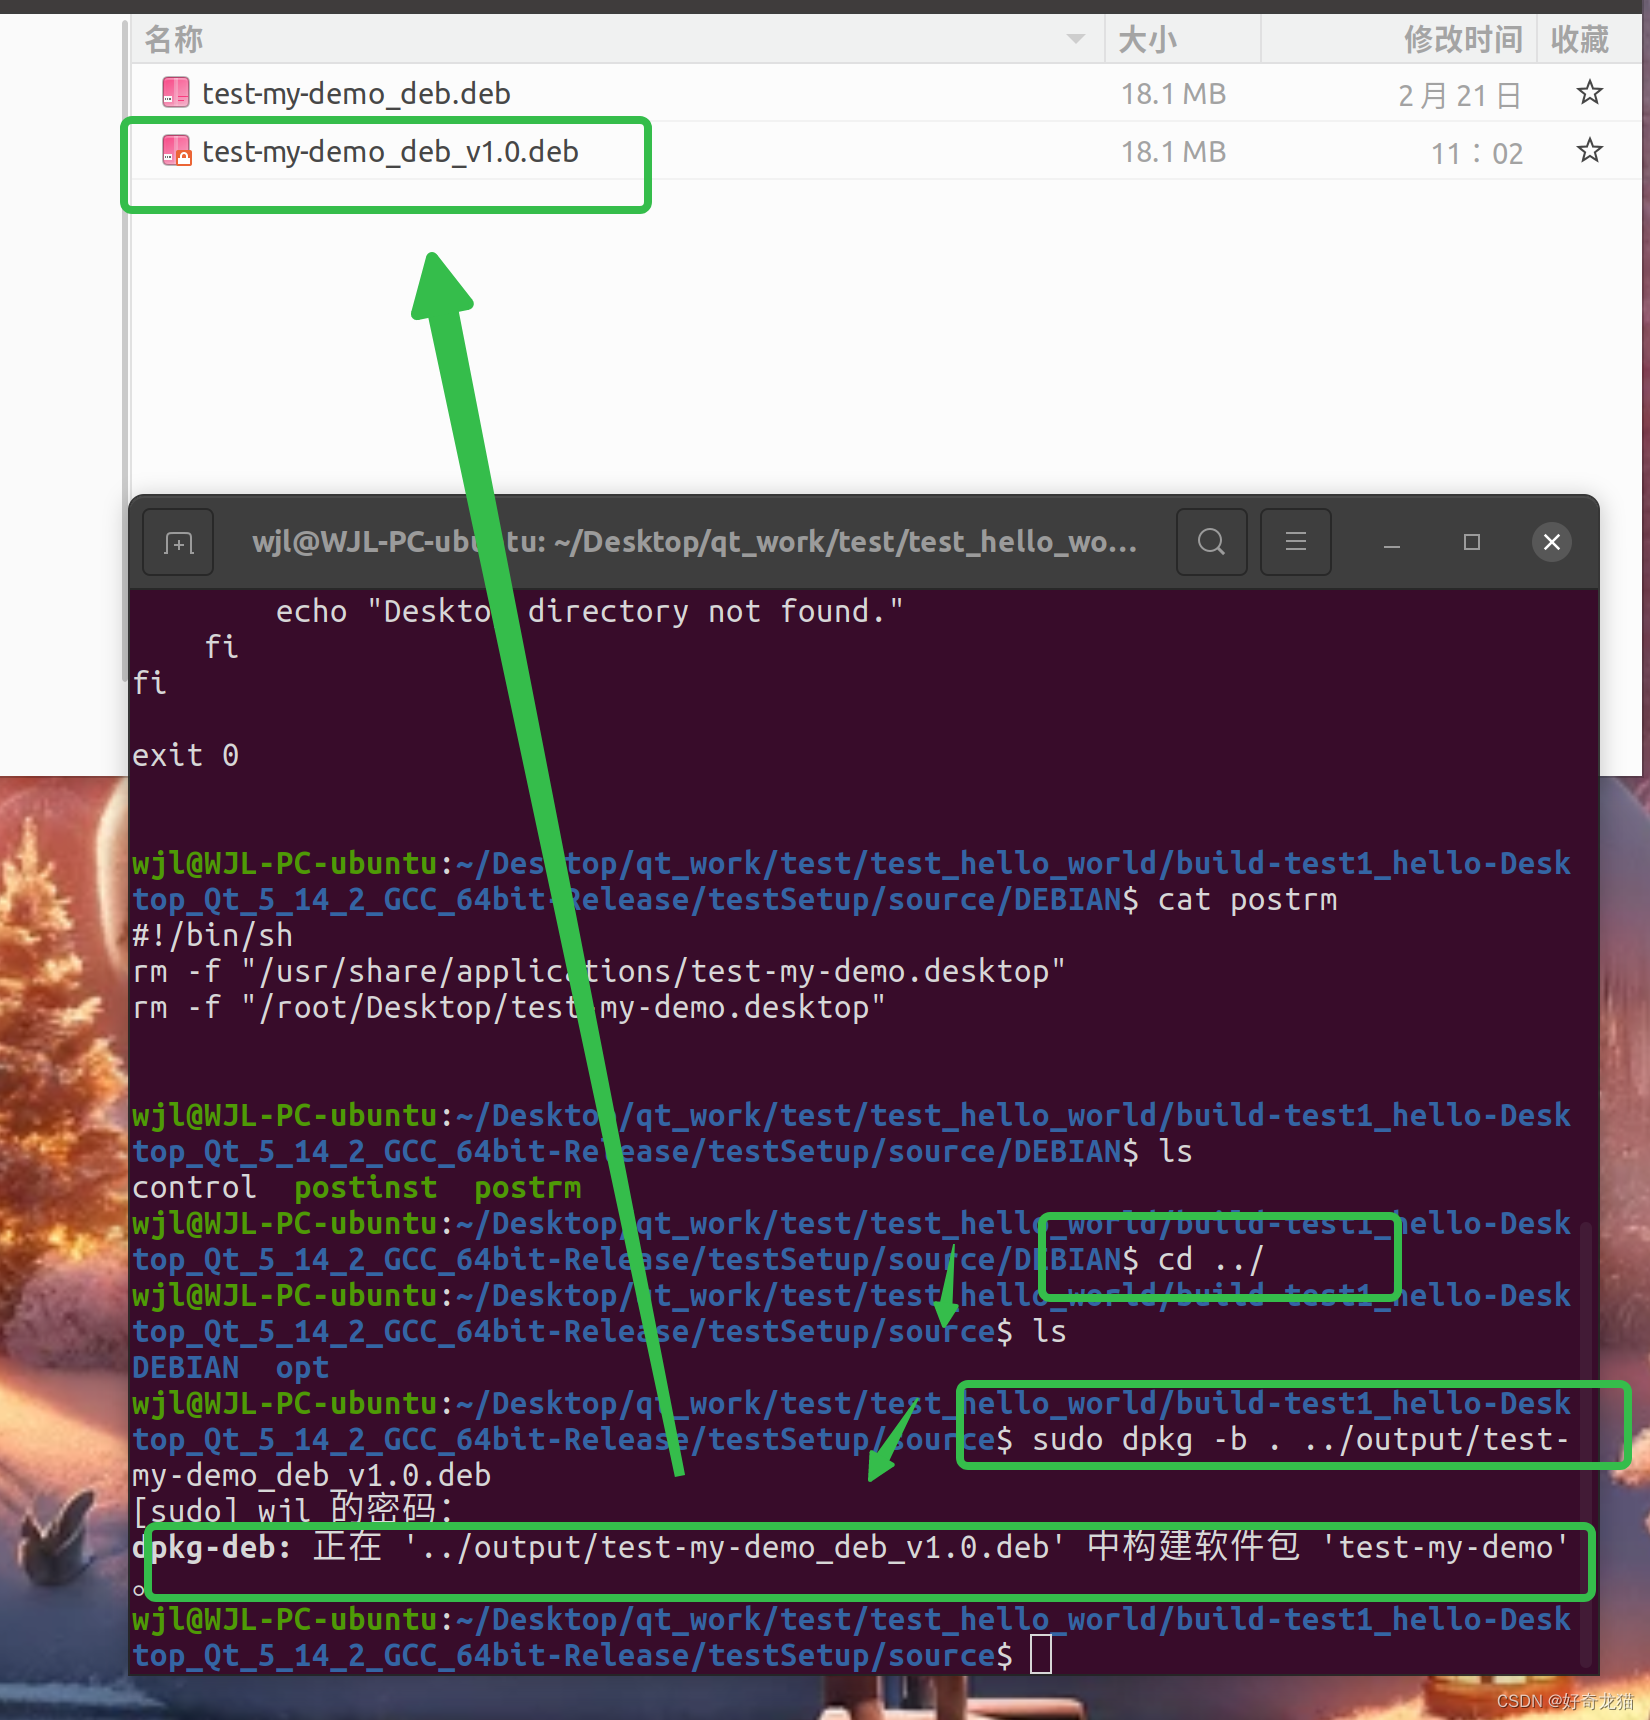The width and height of the screenshot is (1650, 1720).
Task: Minimize the terminal window
Action: [1391, 542]
